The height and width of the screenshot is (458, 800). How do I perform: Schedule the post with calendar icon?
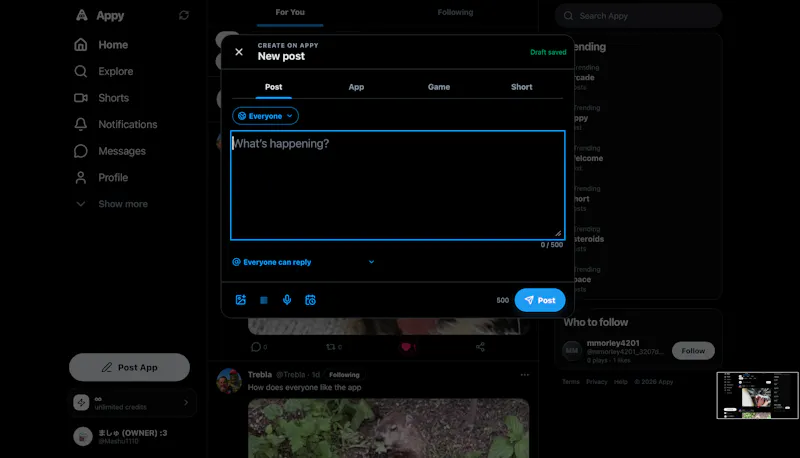click(310, 300)
